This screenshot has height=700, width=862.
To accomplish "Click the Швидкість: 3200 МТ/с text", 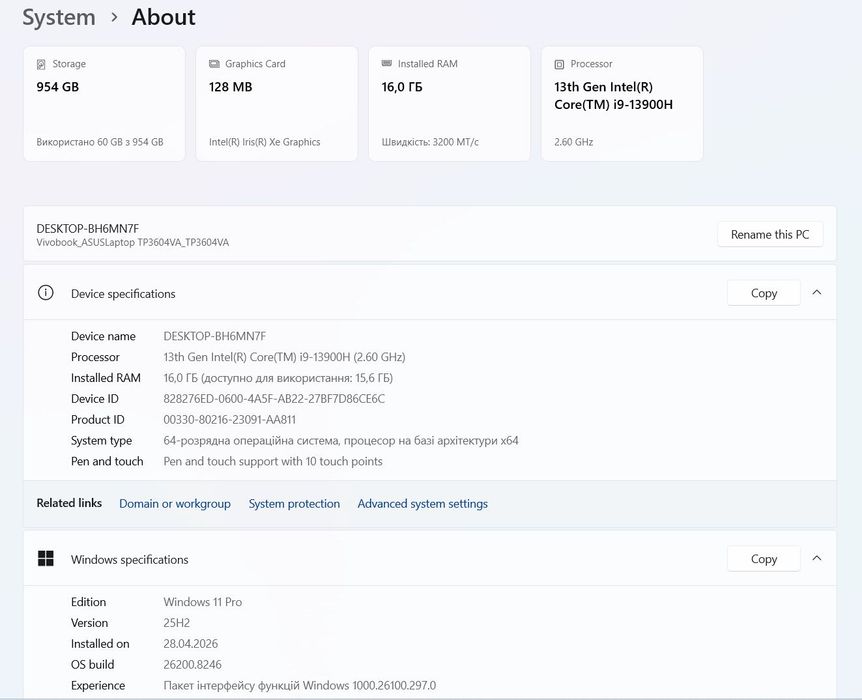I will point(430,142).
